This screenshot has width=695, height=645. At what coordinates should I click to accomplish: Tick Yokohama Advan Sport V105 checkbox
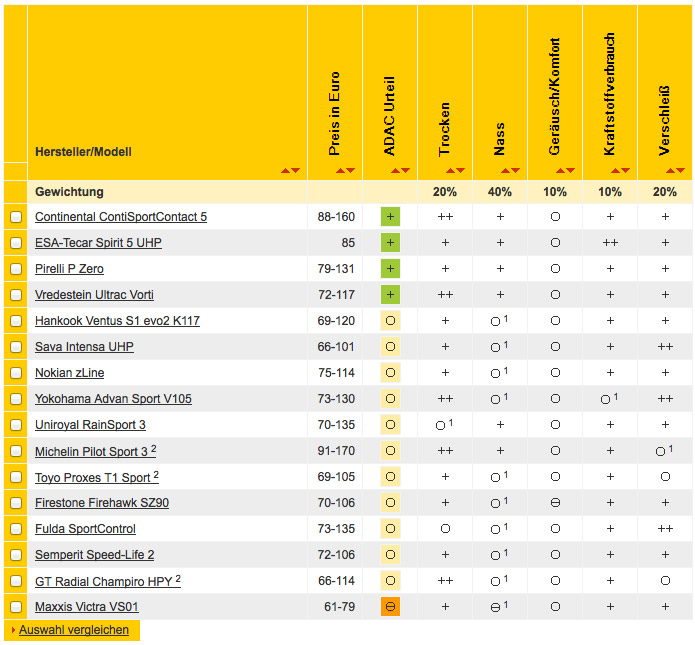click(x=16, y=399)
